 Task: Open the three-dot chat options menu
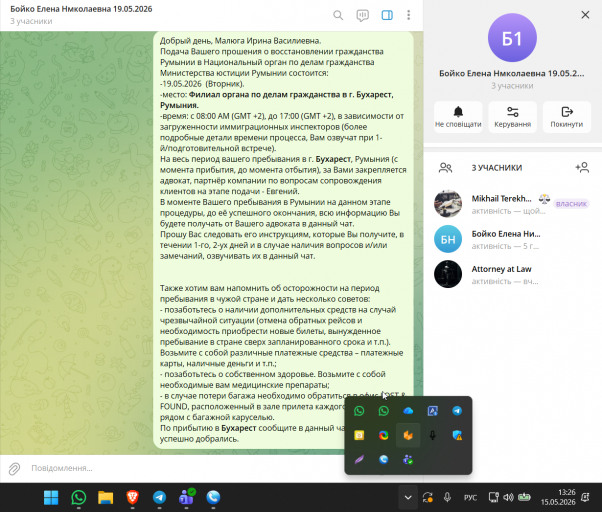pos(408,15)
